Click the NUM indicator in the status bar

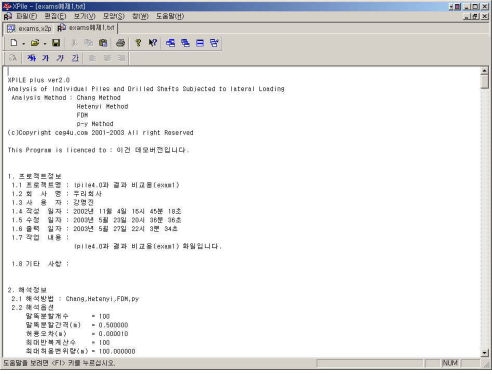click(450, 363)
